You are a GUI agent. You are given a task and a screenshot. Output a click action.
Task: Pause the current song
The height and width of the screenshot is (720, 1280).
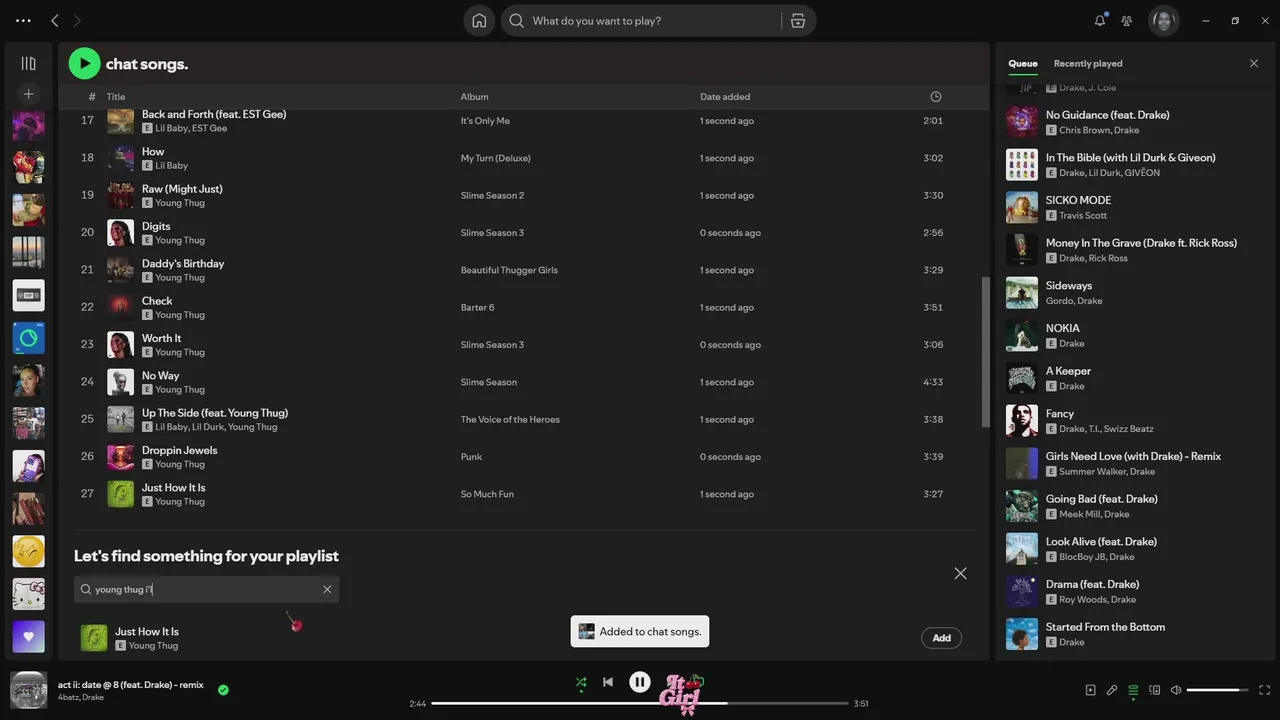pos(640,682)
